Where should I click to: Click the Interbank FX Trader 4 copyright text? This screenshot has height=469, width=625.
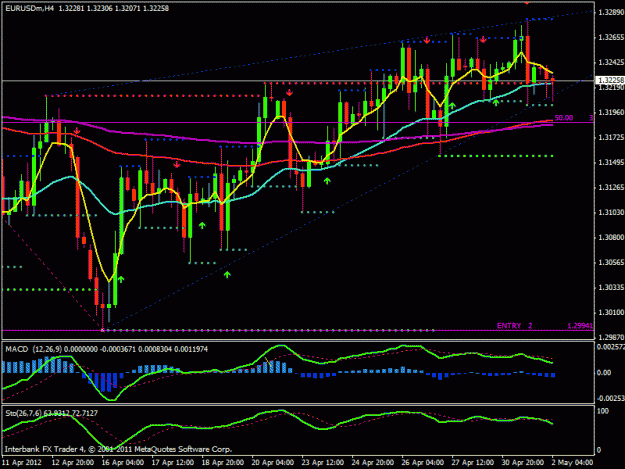tap(118, 449)
